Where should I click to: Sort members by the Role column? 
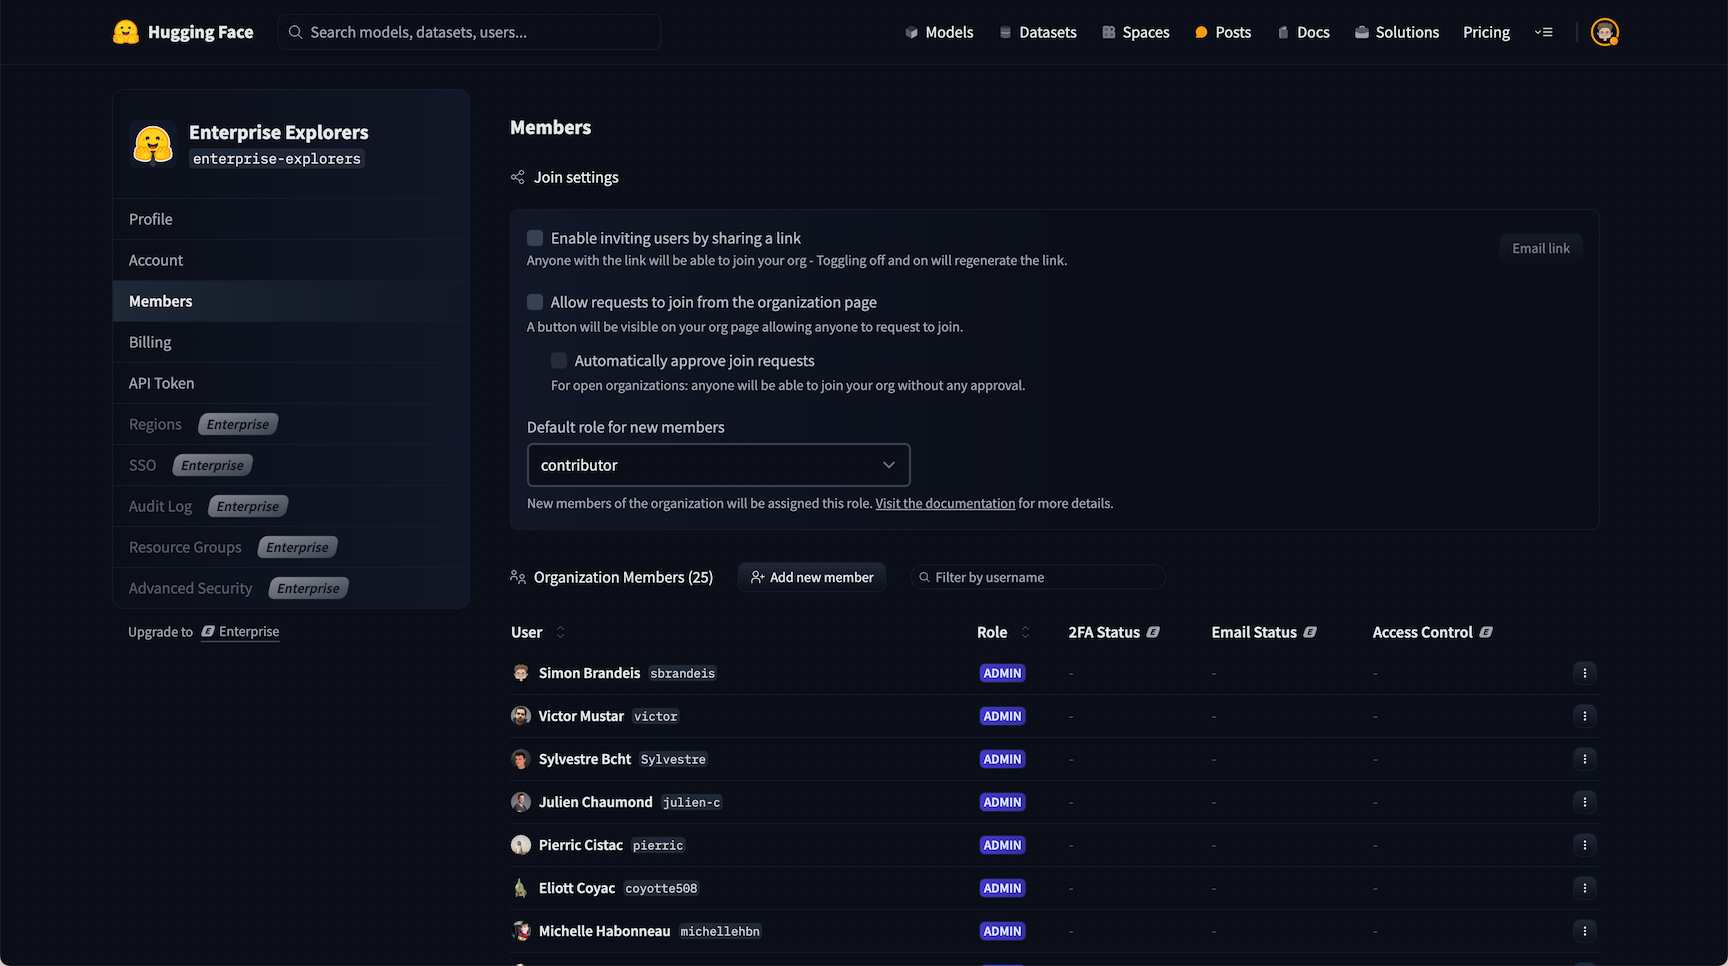pos(1024,632)
